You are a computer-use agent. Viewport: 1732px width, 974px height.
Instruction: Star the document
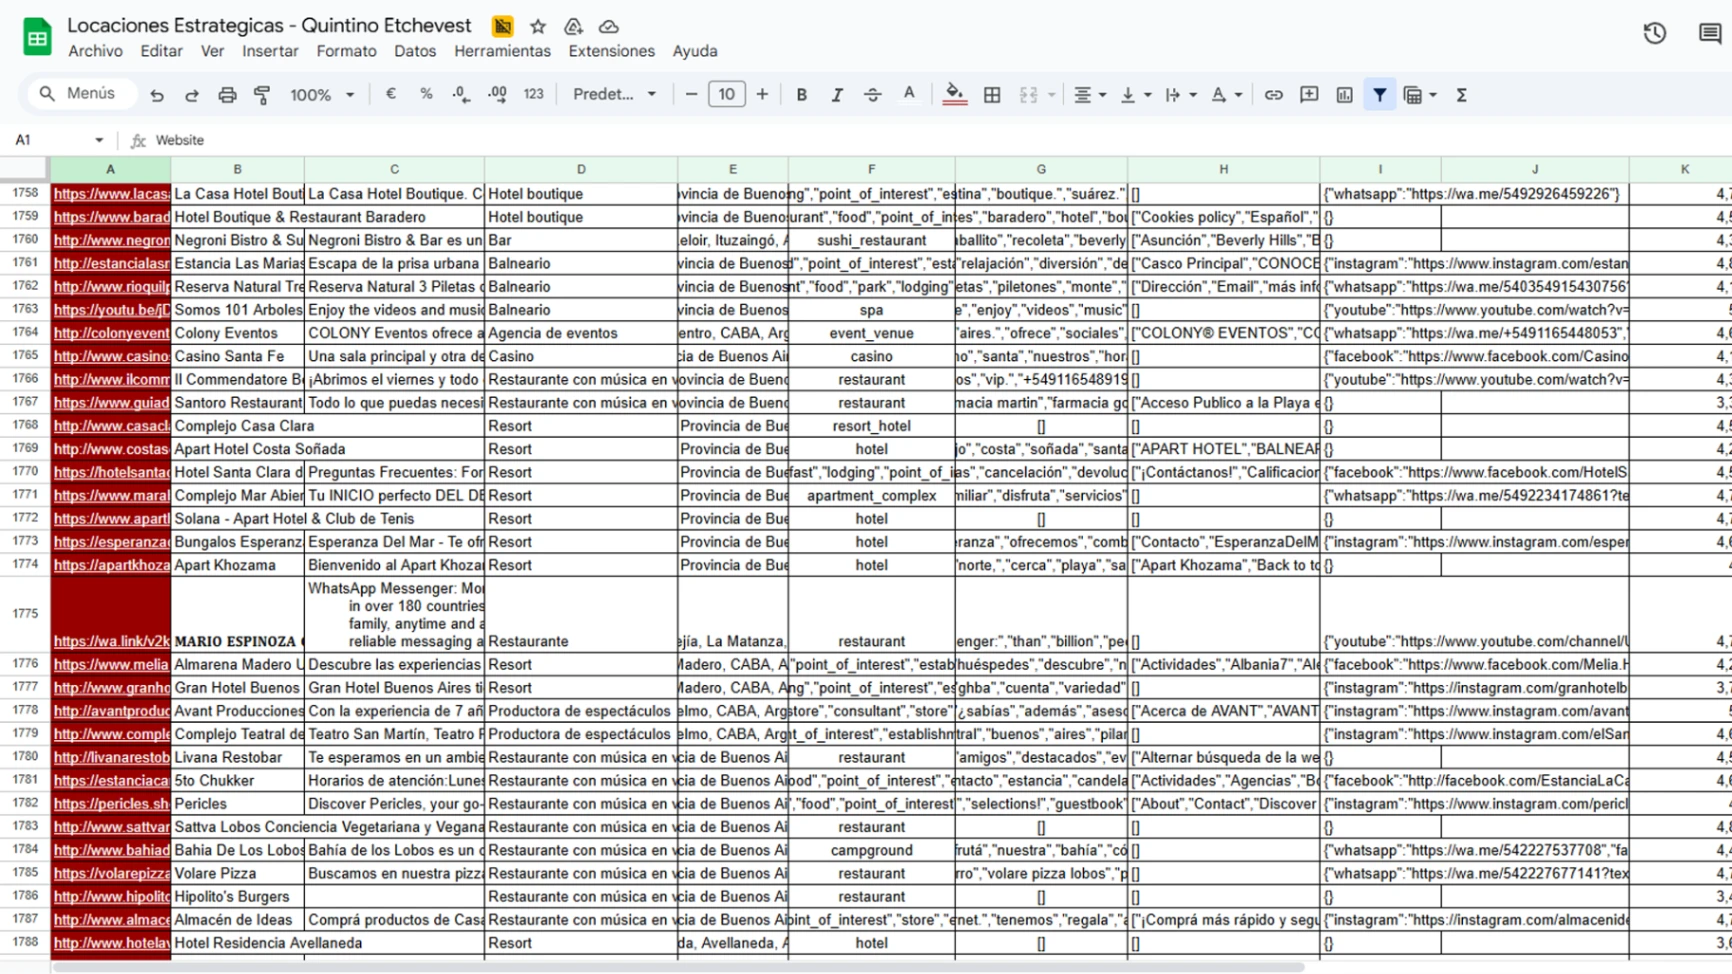pos(538,26)
